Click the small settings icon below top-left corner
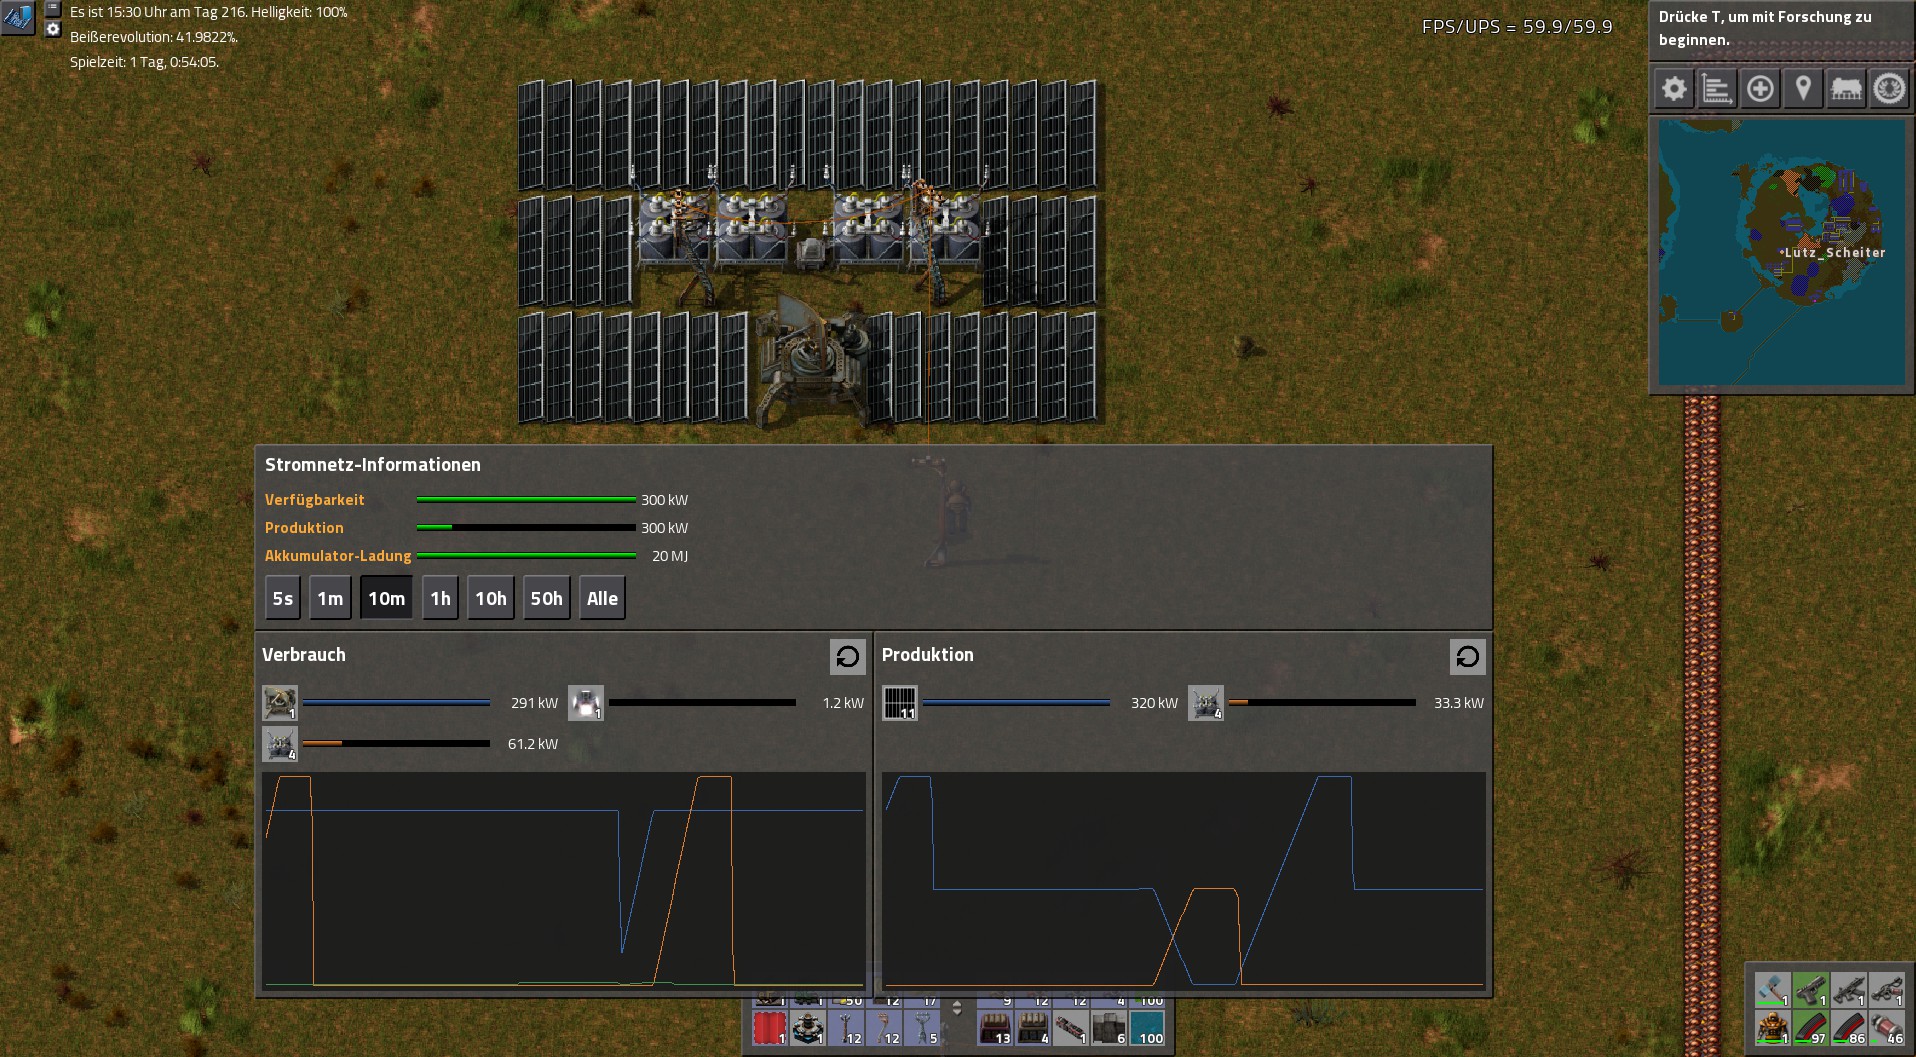 (x=53, y=29)
